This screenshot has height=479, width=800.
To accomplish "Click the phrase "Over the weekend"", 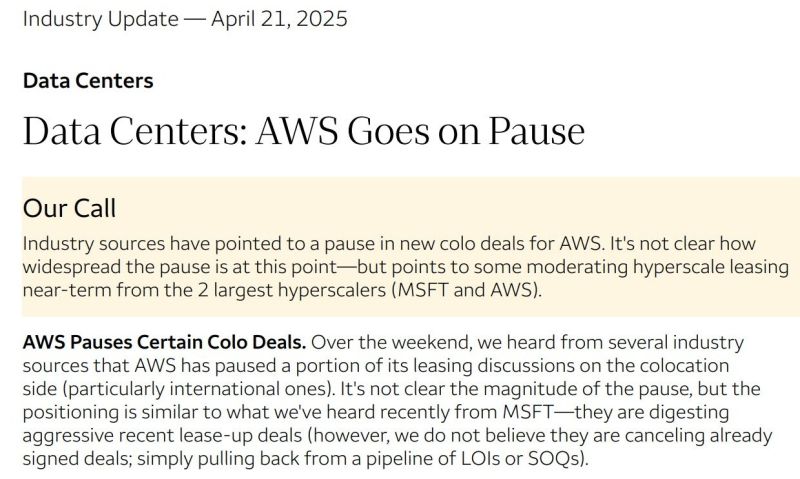I will tap(379, 343).
